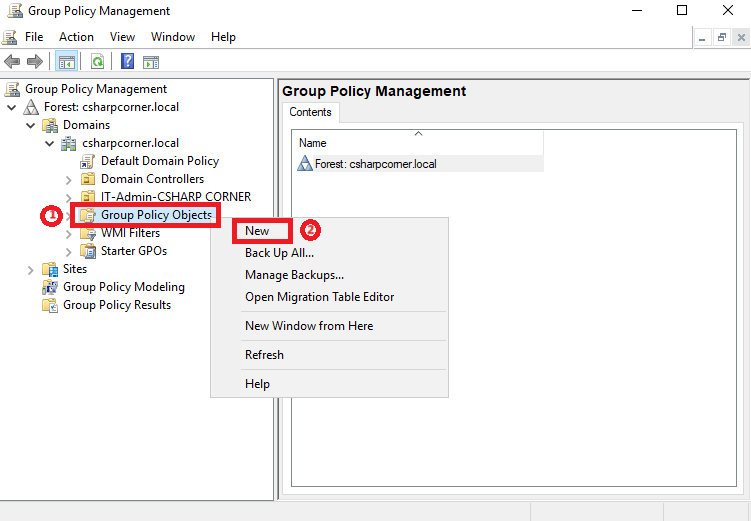Choose Manage Backups... from context menu
751x521 pixels.
pyautogui.click(x=330, y=275)
